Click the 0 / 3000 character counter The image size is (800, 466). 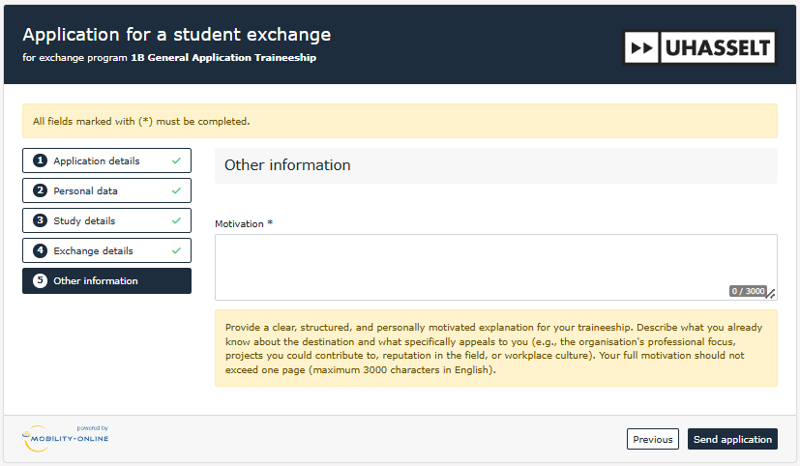[x=747, y=291]
